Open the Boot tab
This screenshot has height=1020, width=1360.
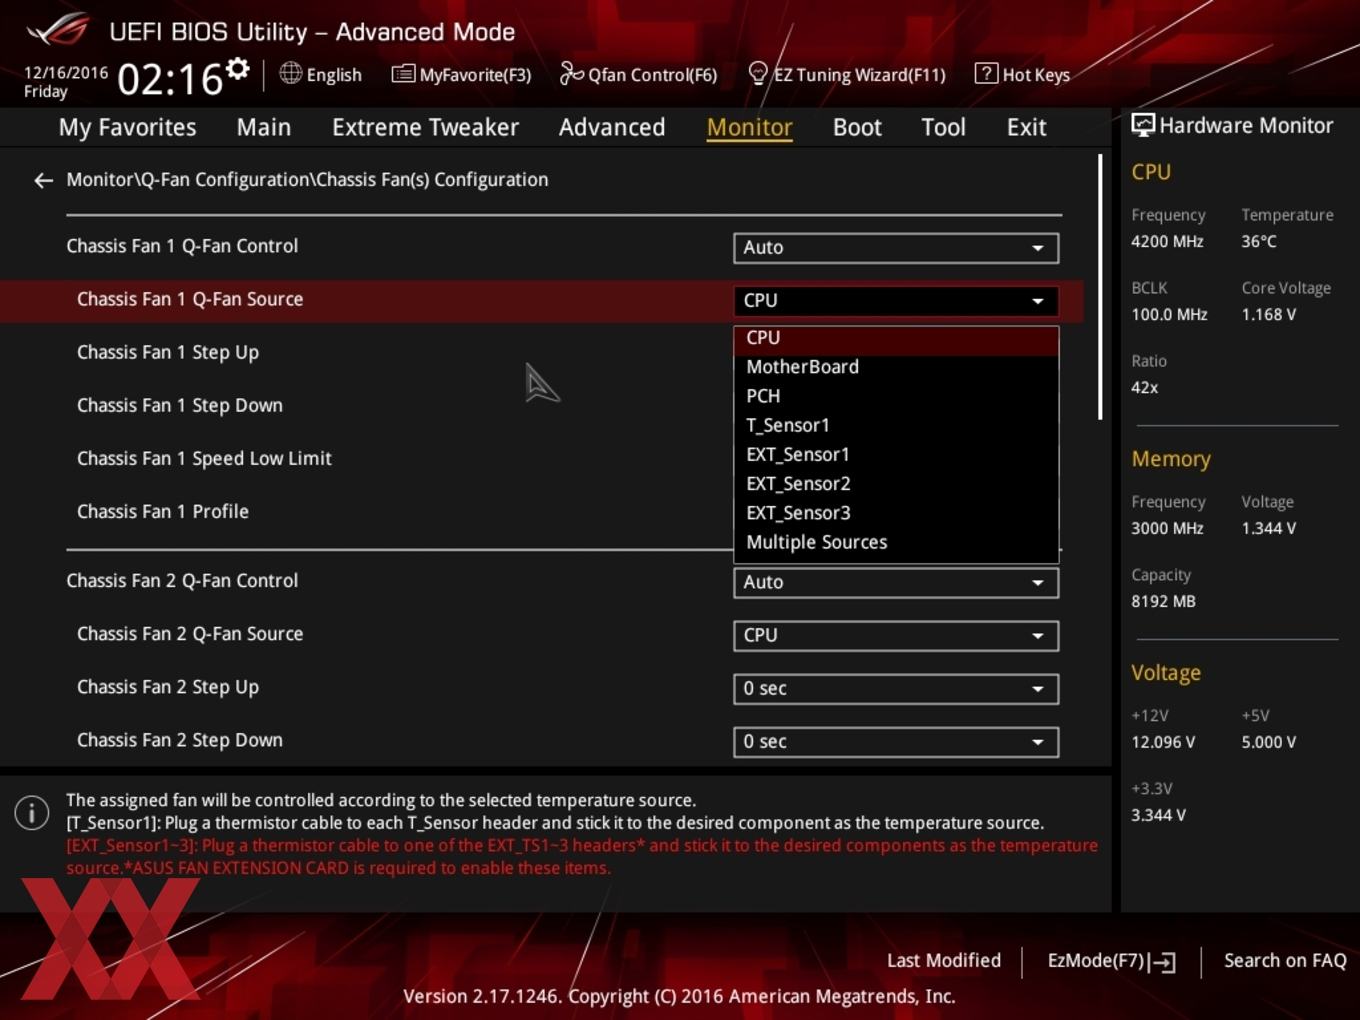[x=857, y=127]
